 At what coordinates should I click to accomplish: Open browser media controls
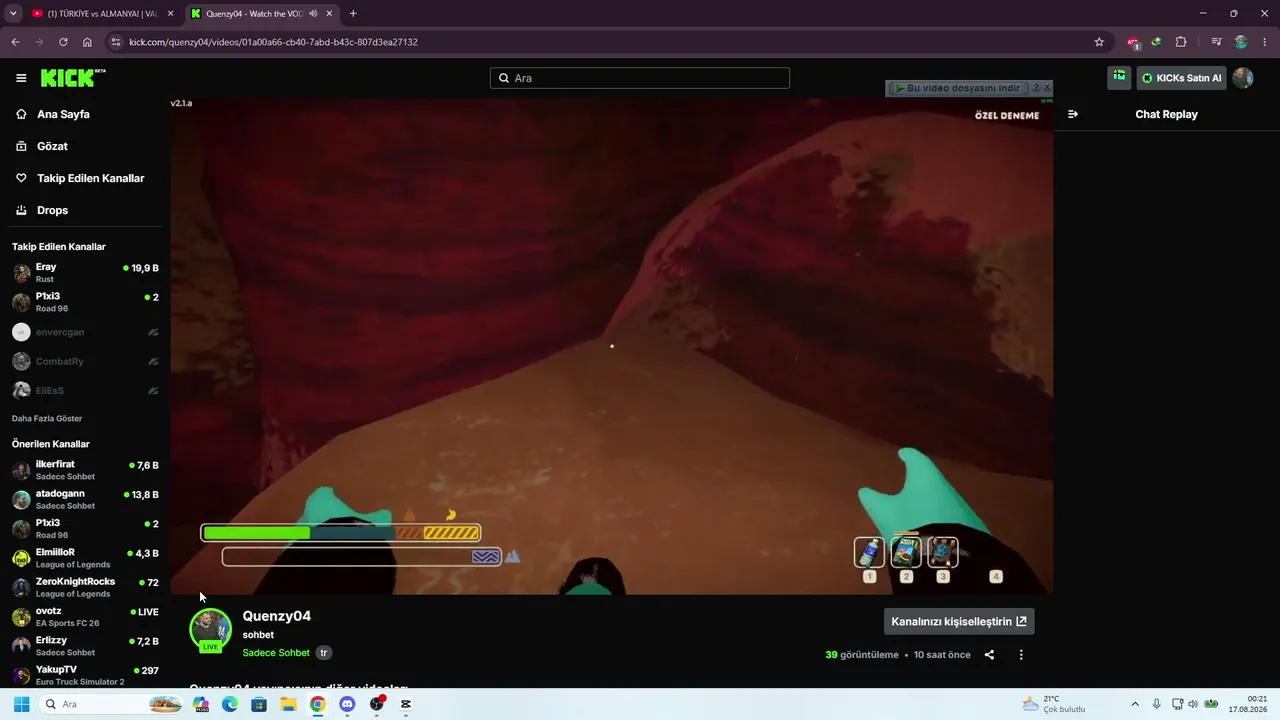[1216, 42]
